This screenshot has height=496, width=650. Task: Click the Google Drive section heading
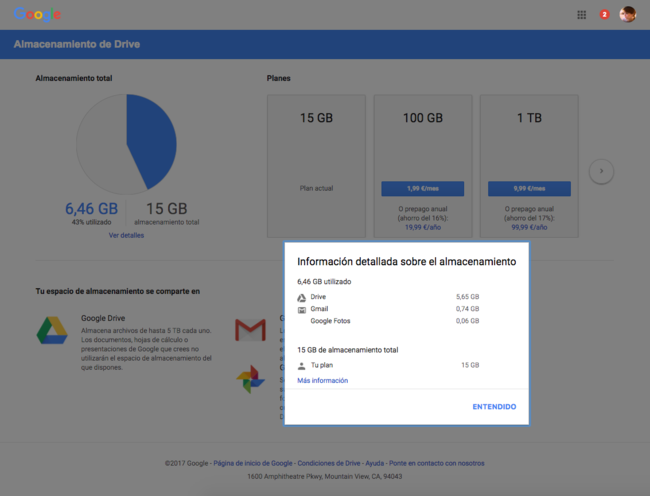tap(103, 318)
